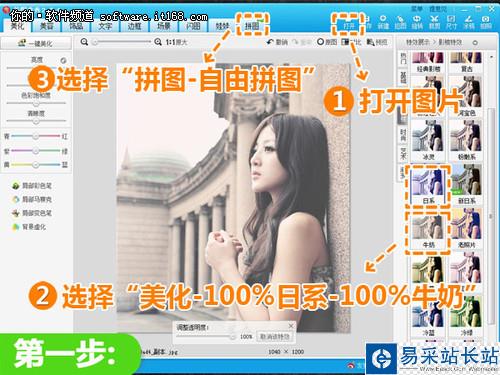Click the 取消该特效 button
The width and height of the screenshot is (500, 375).
(275, 337)
